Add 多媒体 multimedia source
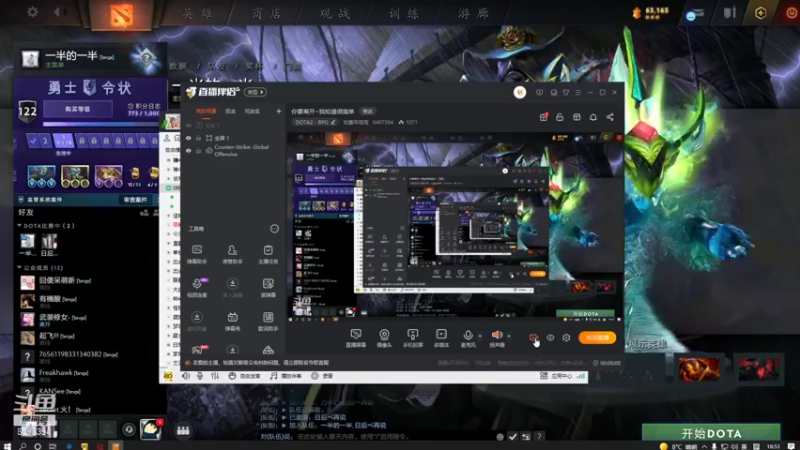The height and width of the screenshot is (450, 800). [441, 338]
